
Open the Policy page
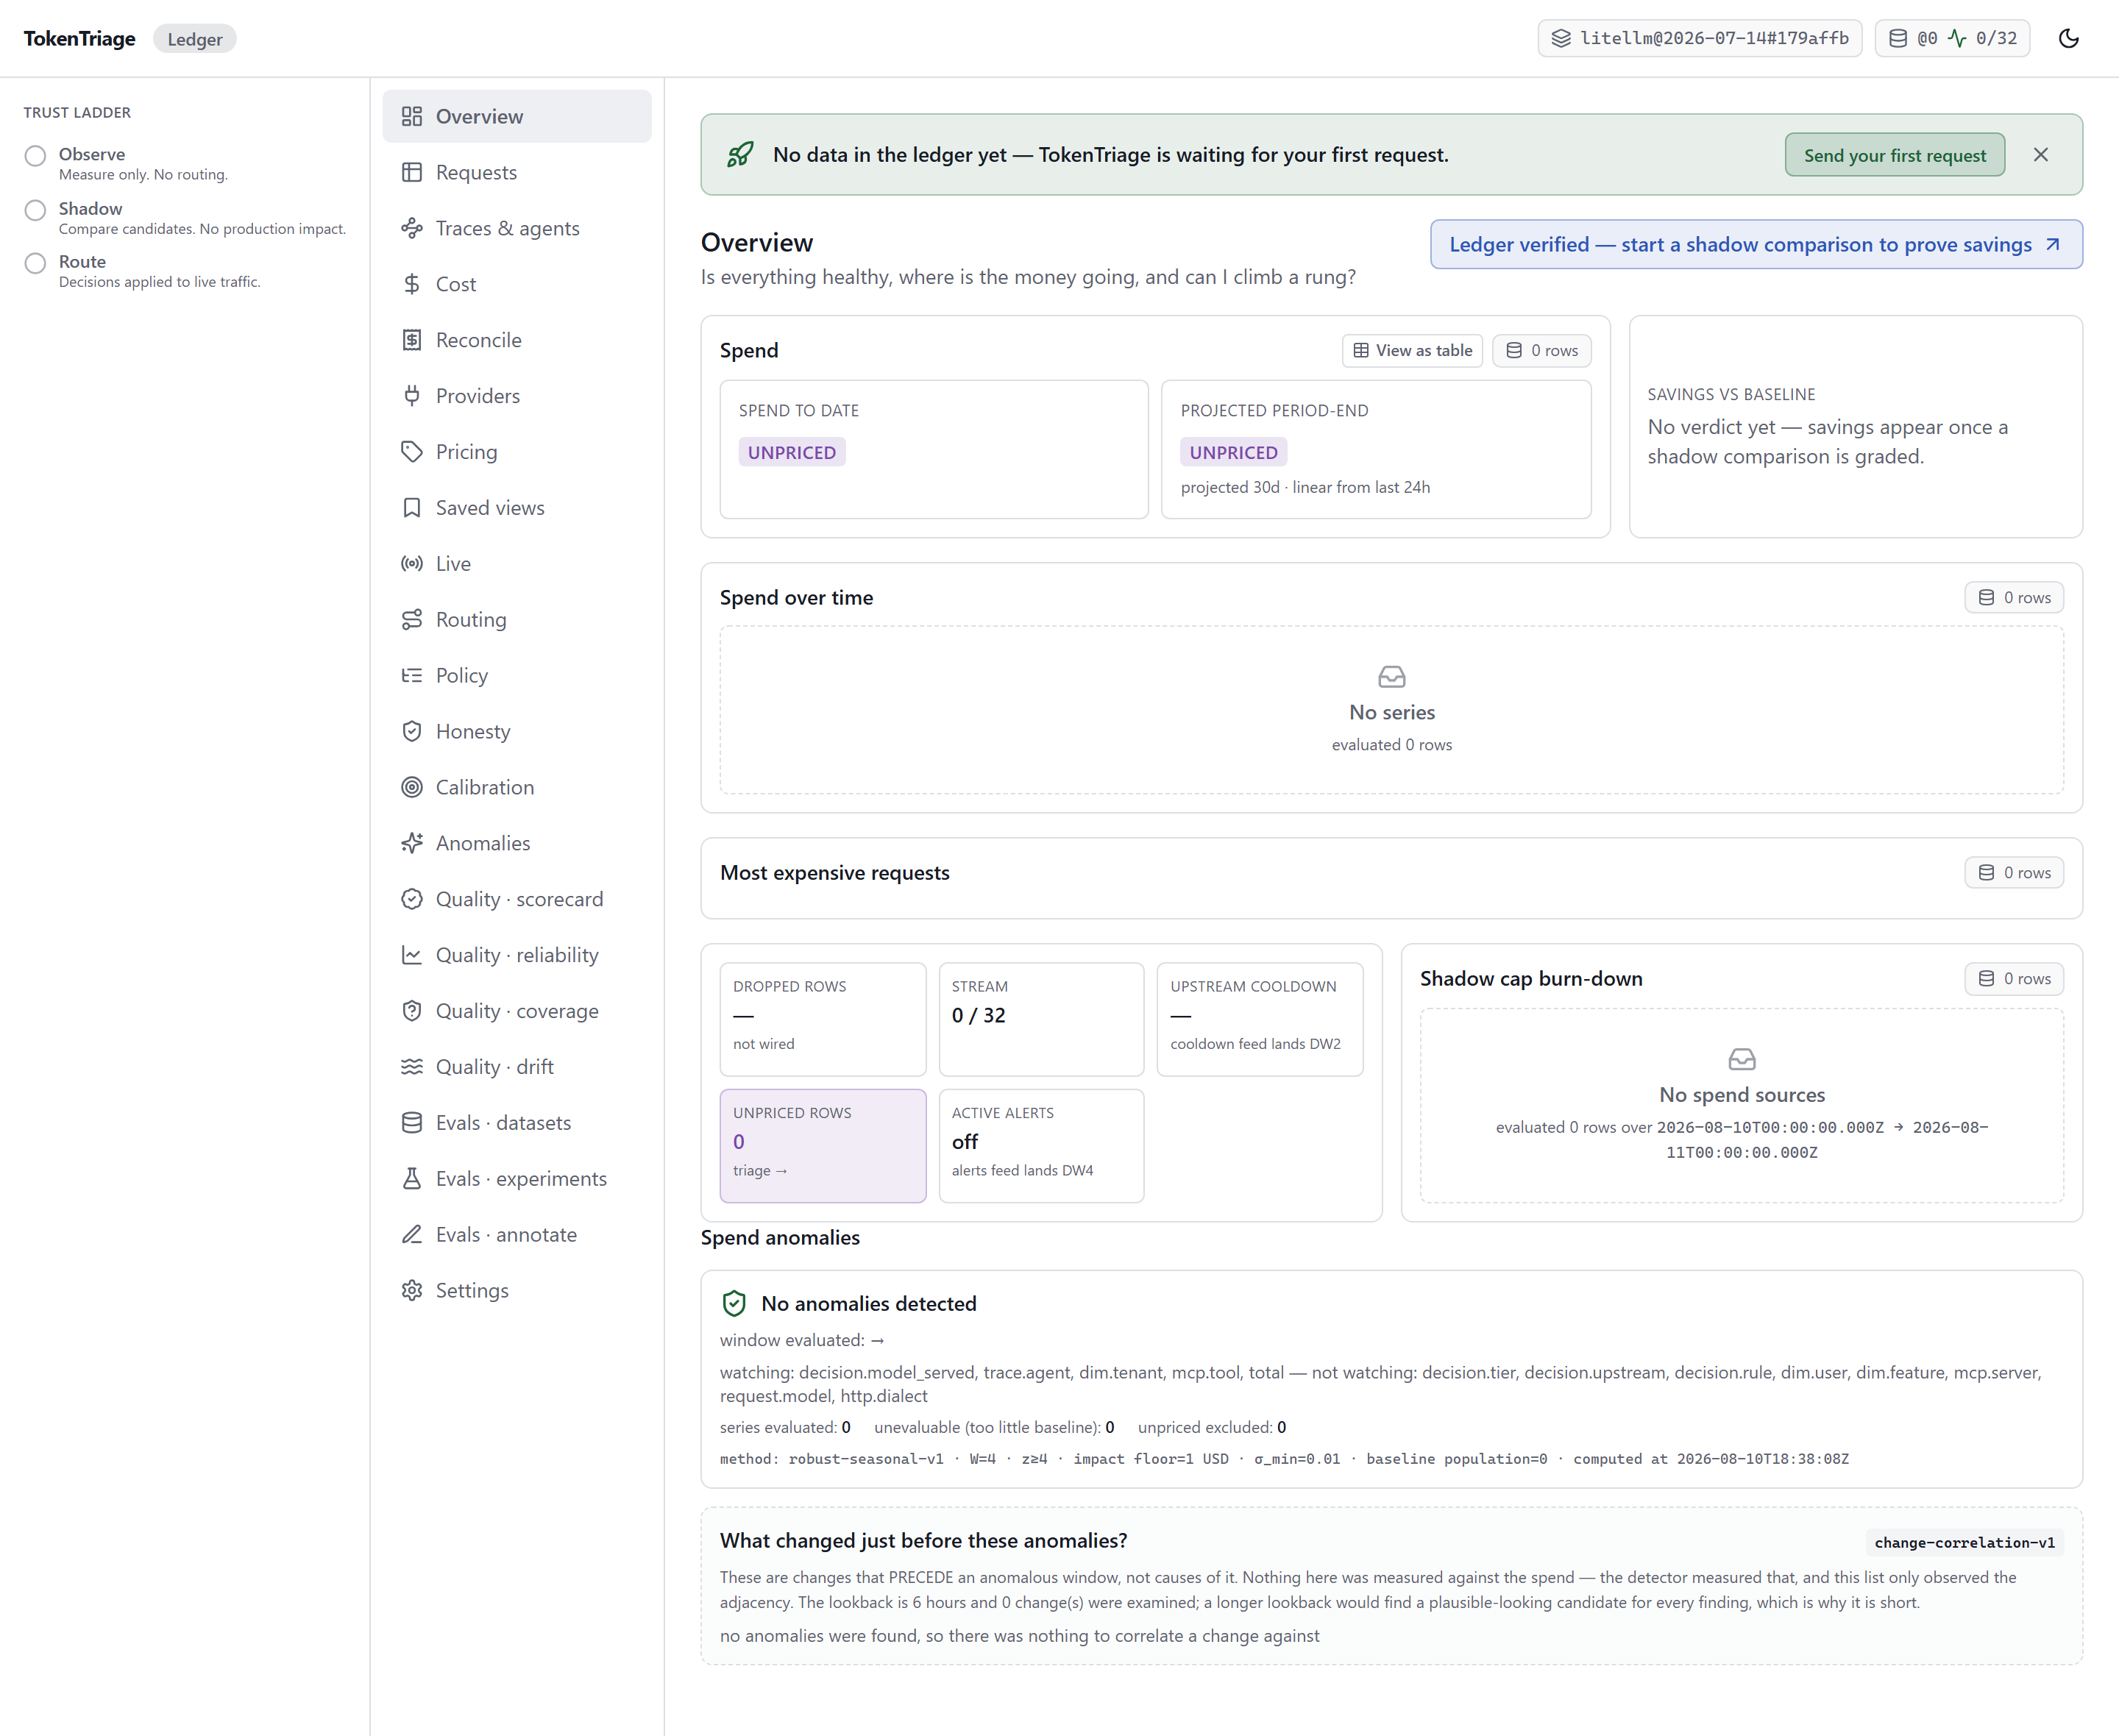(x=517, y=676)
